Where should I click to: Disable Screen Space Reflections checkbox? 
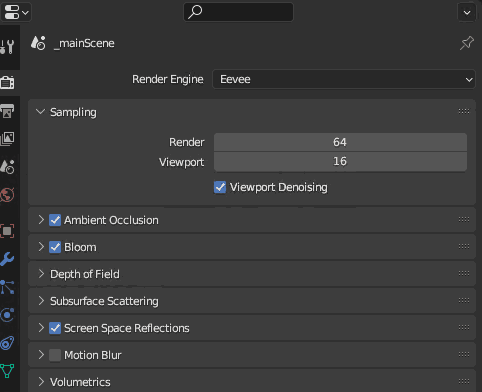(55, 328)
